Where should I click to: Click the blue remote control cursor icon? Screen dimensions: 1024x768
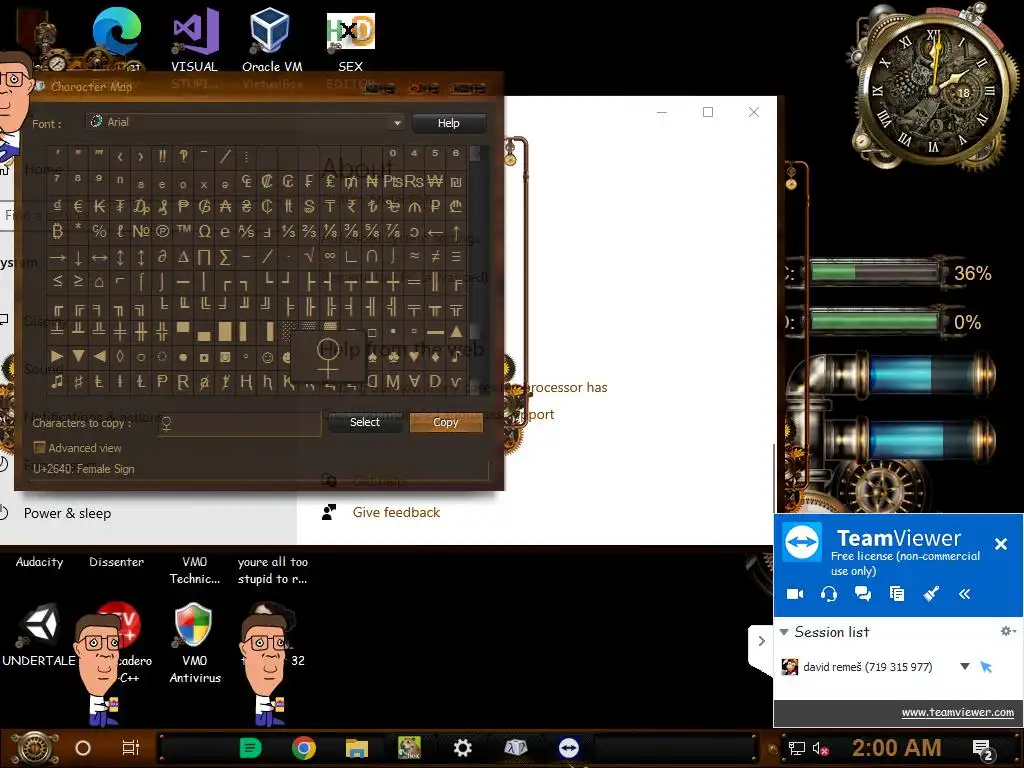[985, 667]
